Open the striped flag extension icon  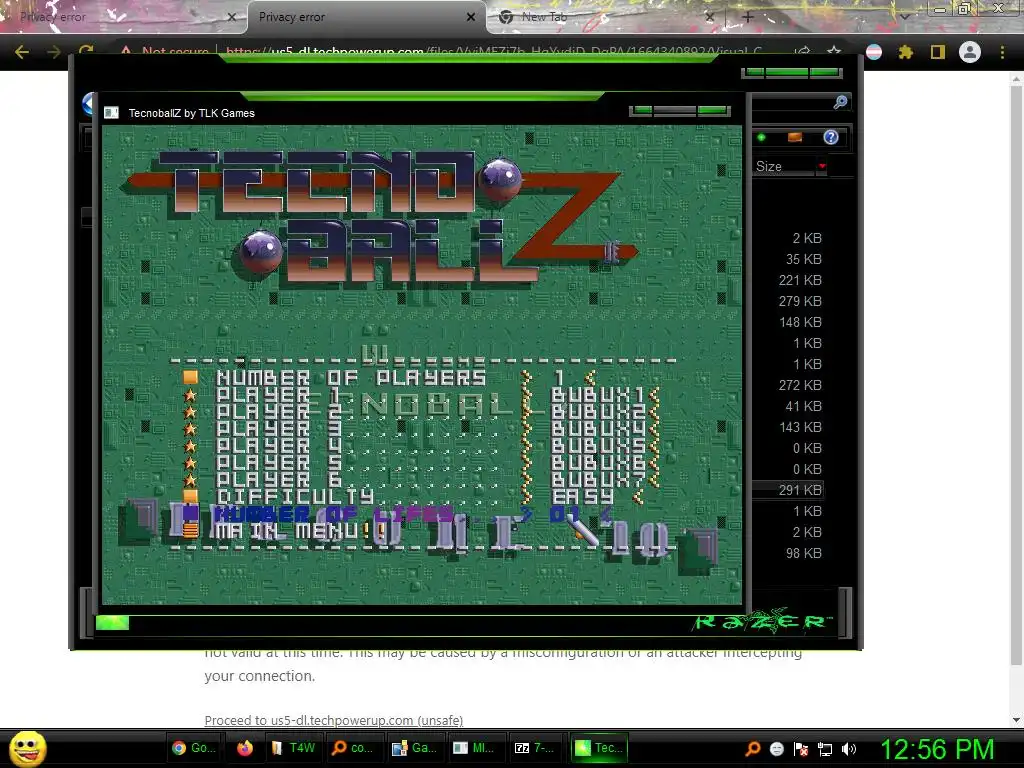point(874,52)
